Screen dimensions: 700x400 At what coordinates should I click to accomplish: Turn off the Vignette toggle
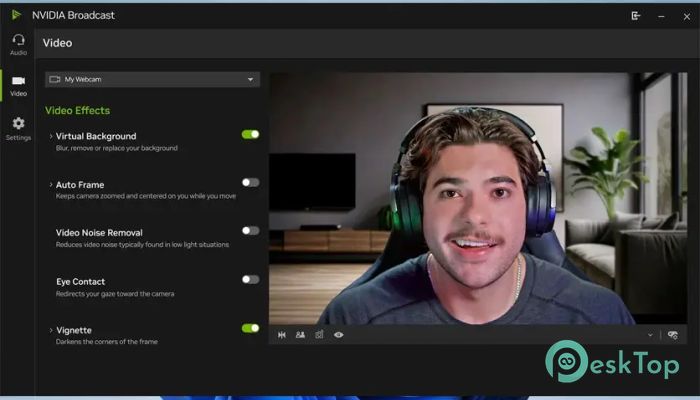click(250, 328)
